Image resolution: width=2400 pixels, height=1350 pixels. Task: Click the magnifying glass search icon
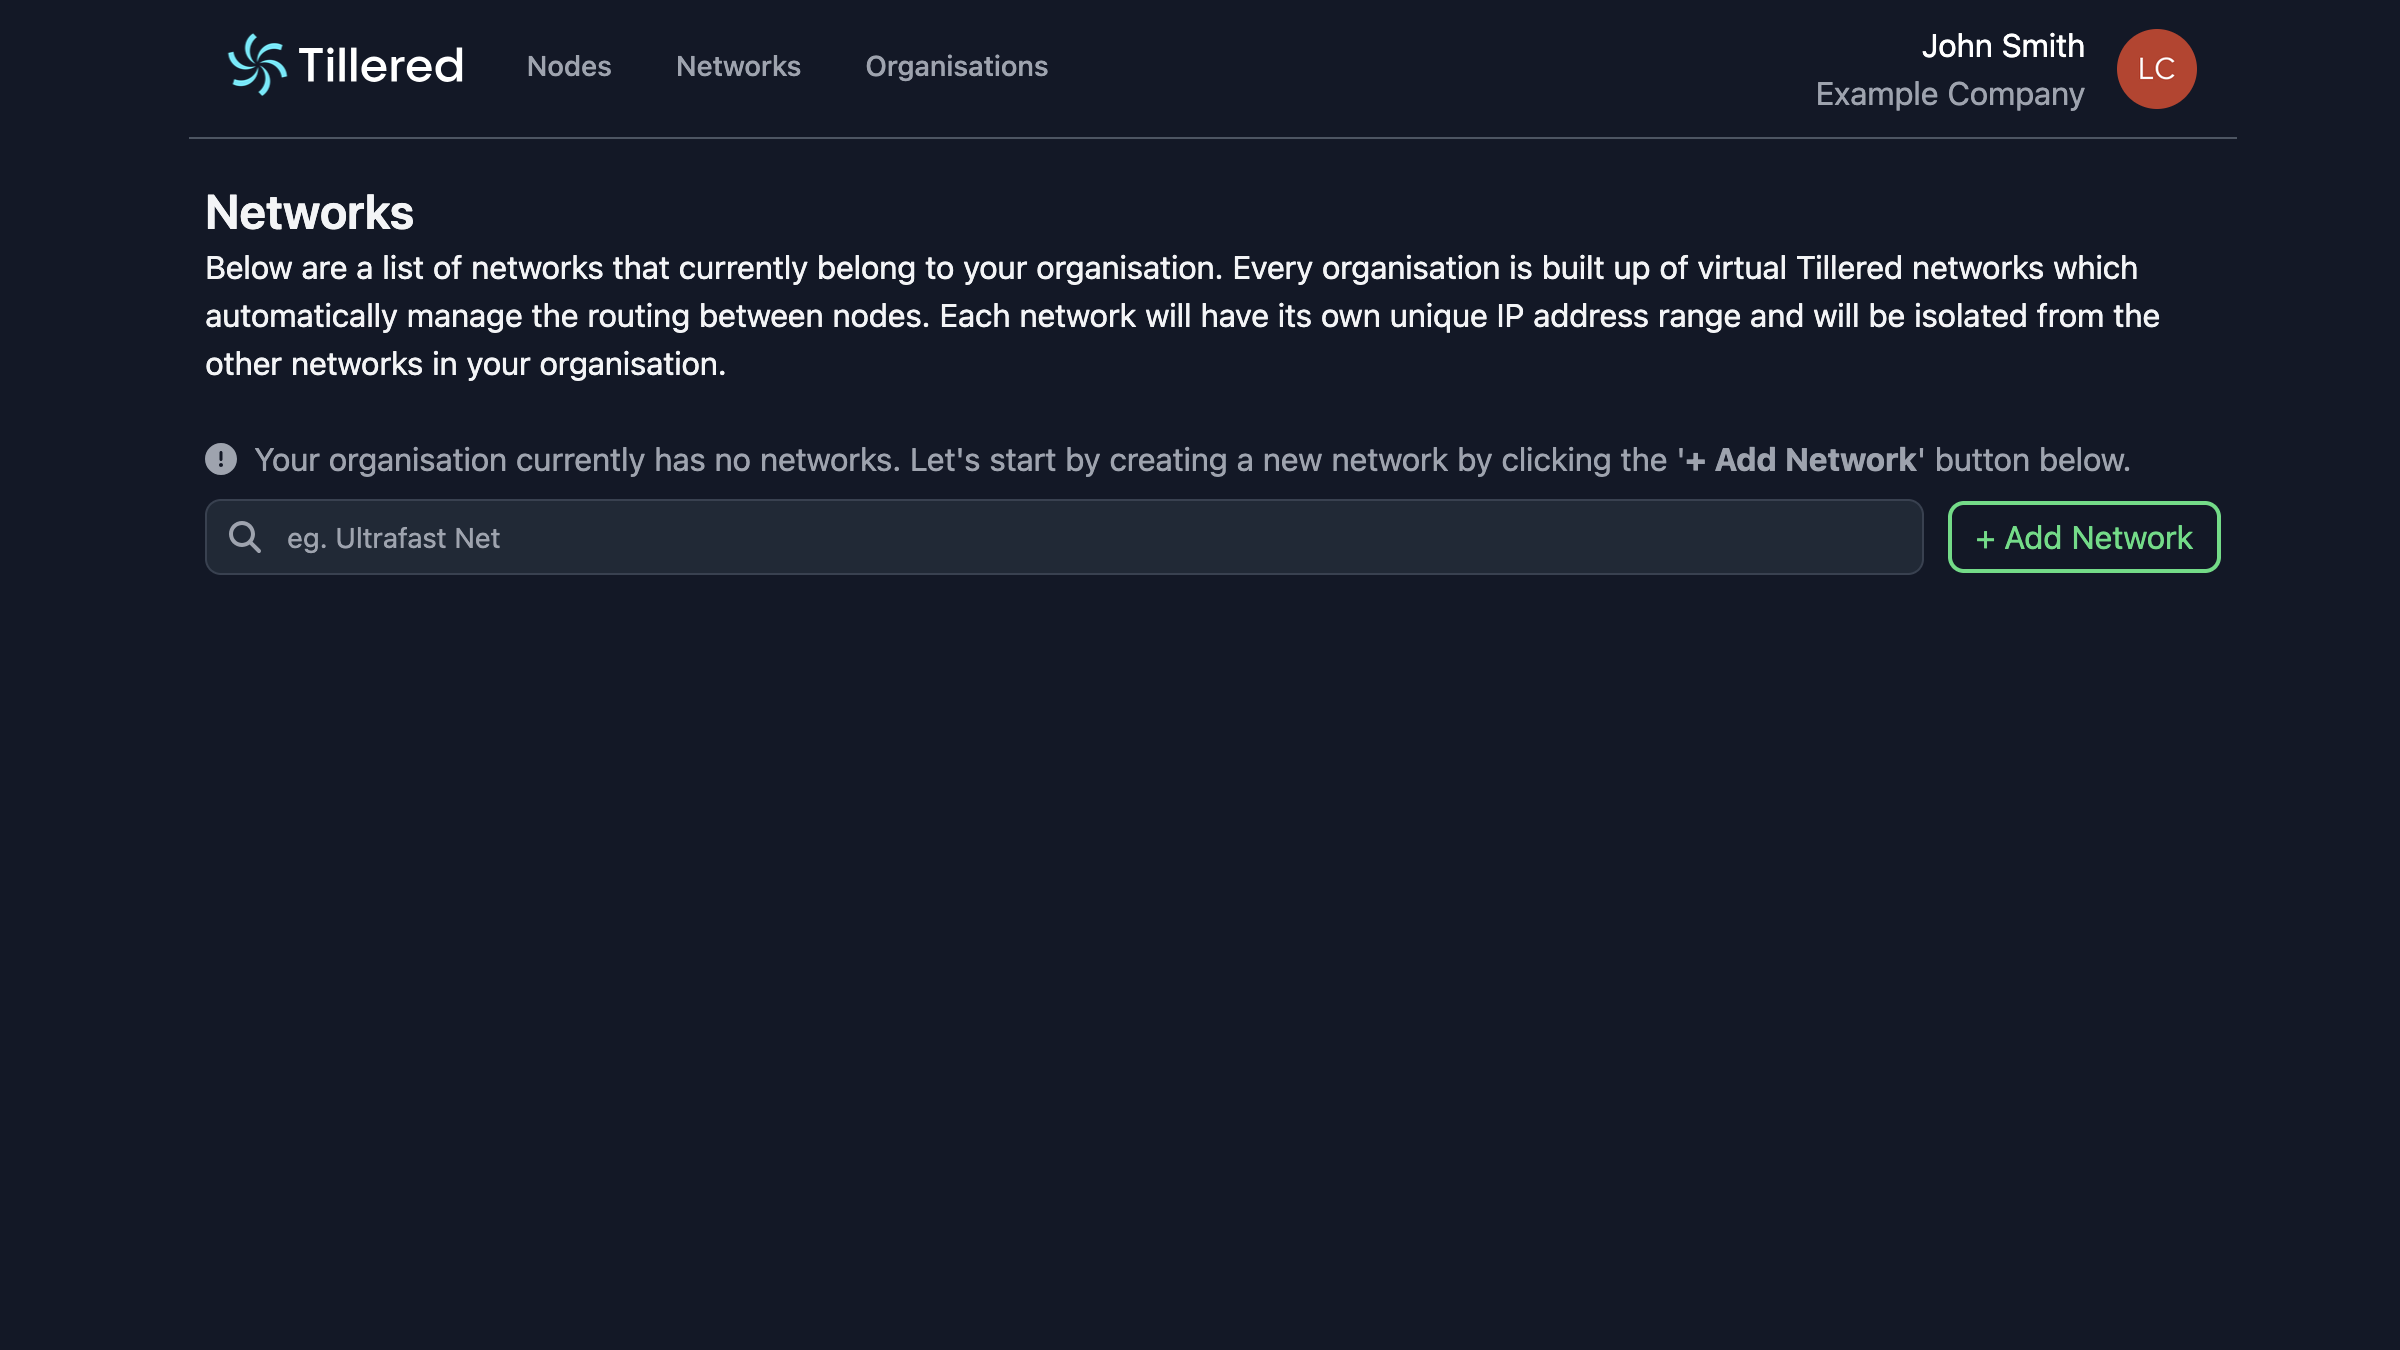pos(245,537)
